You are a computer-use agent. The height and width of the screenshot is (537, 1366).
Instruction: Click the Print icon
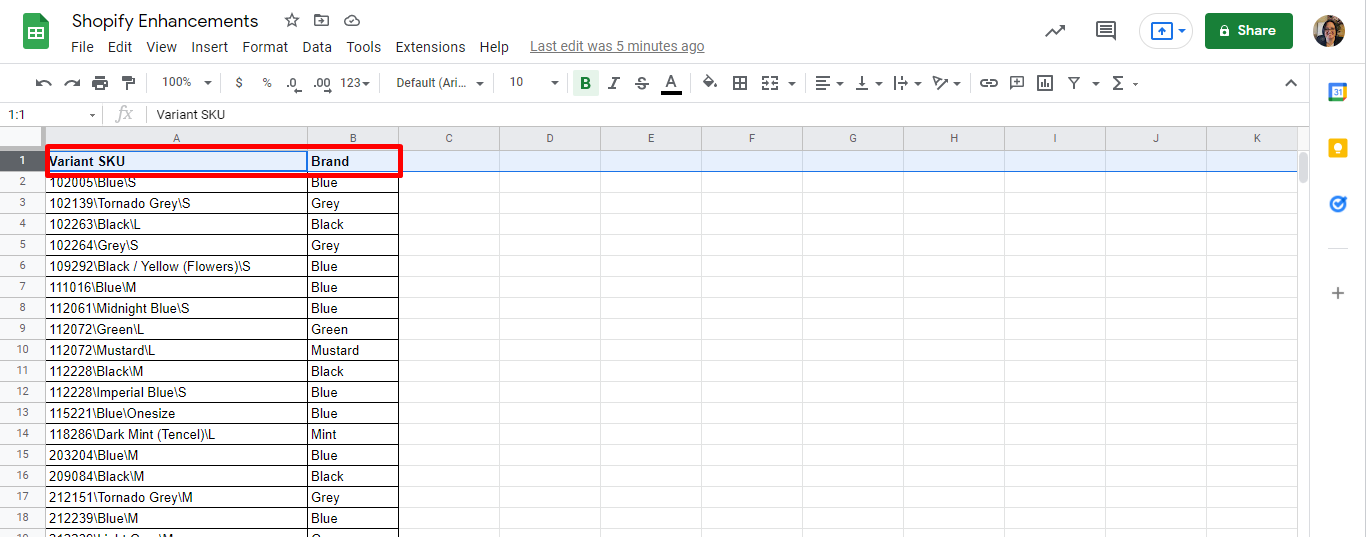(100, 83)
